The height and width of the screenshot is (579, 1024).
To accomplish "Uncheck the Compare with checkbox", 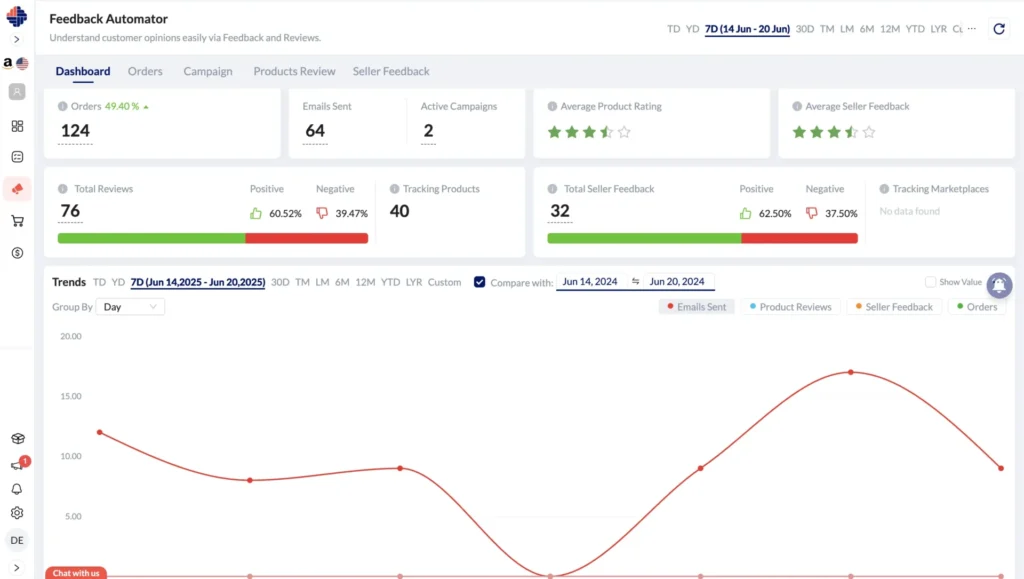I will pyautogui.click(x=479, y=282).
